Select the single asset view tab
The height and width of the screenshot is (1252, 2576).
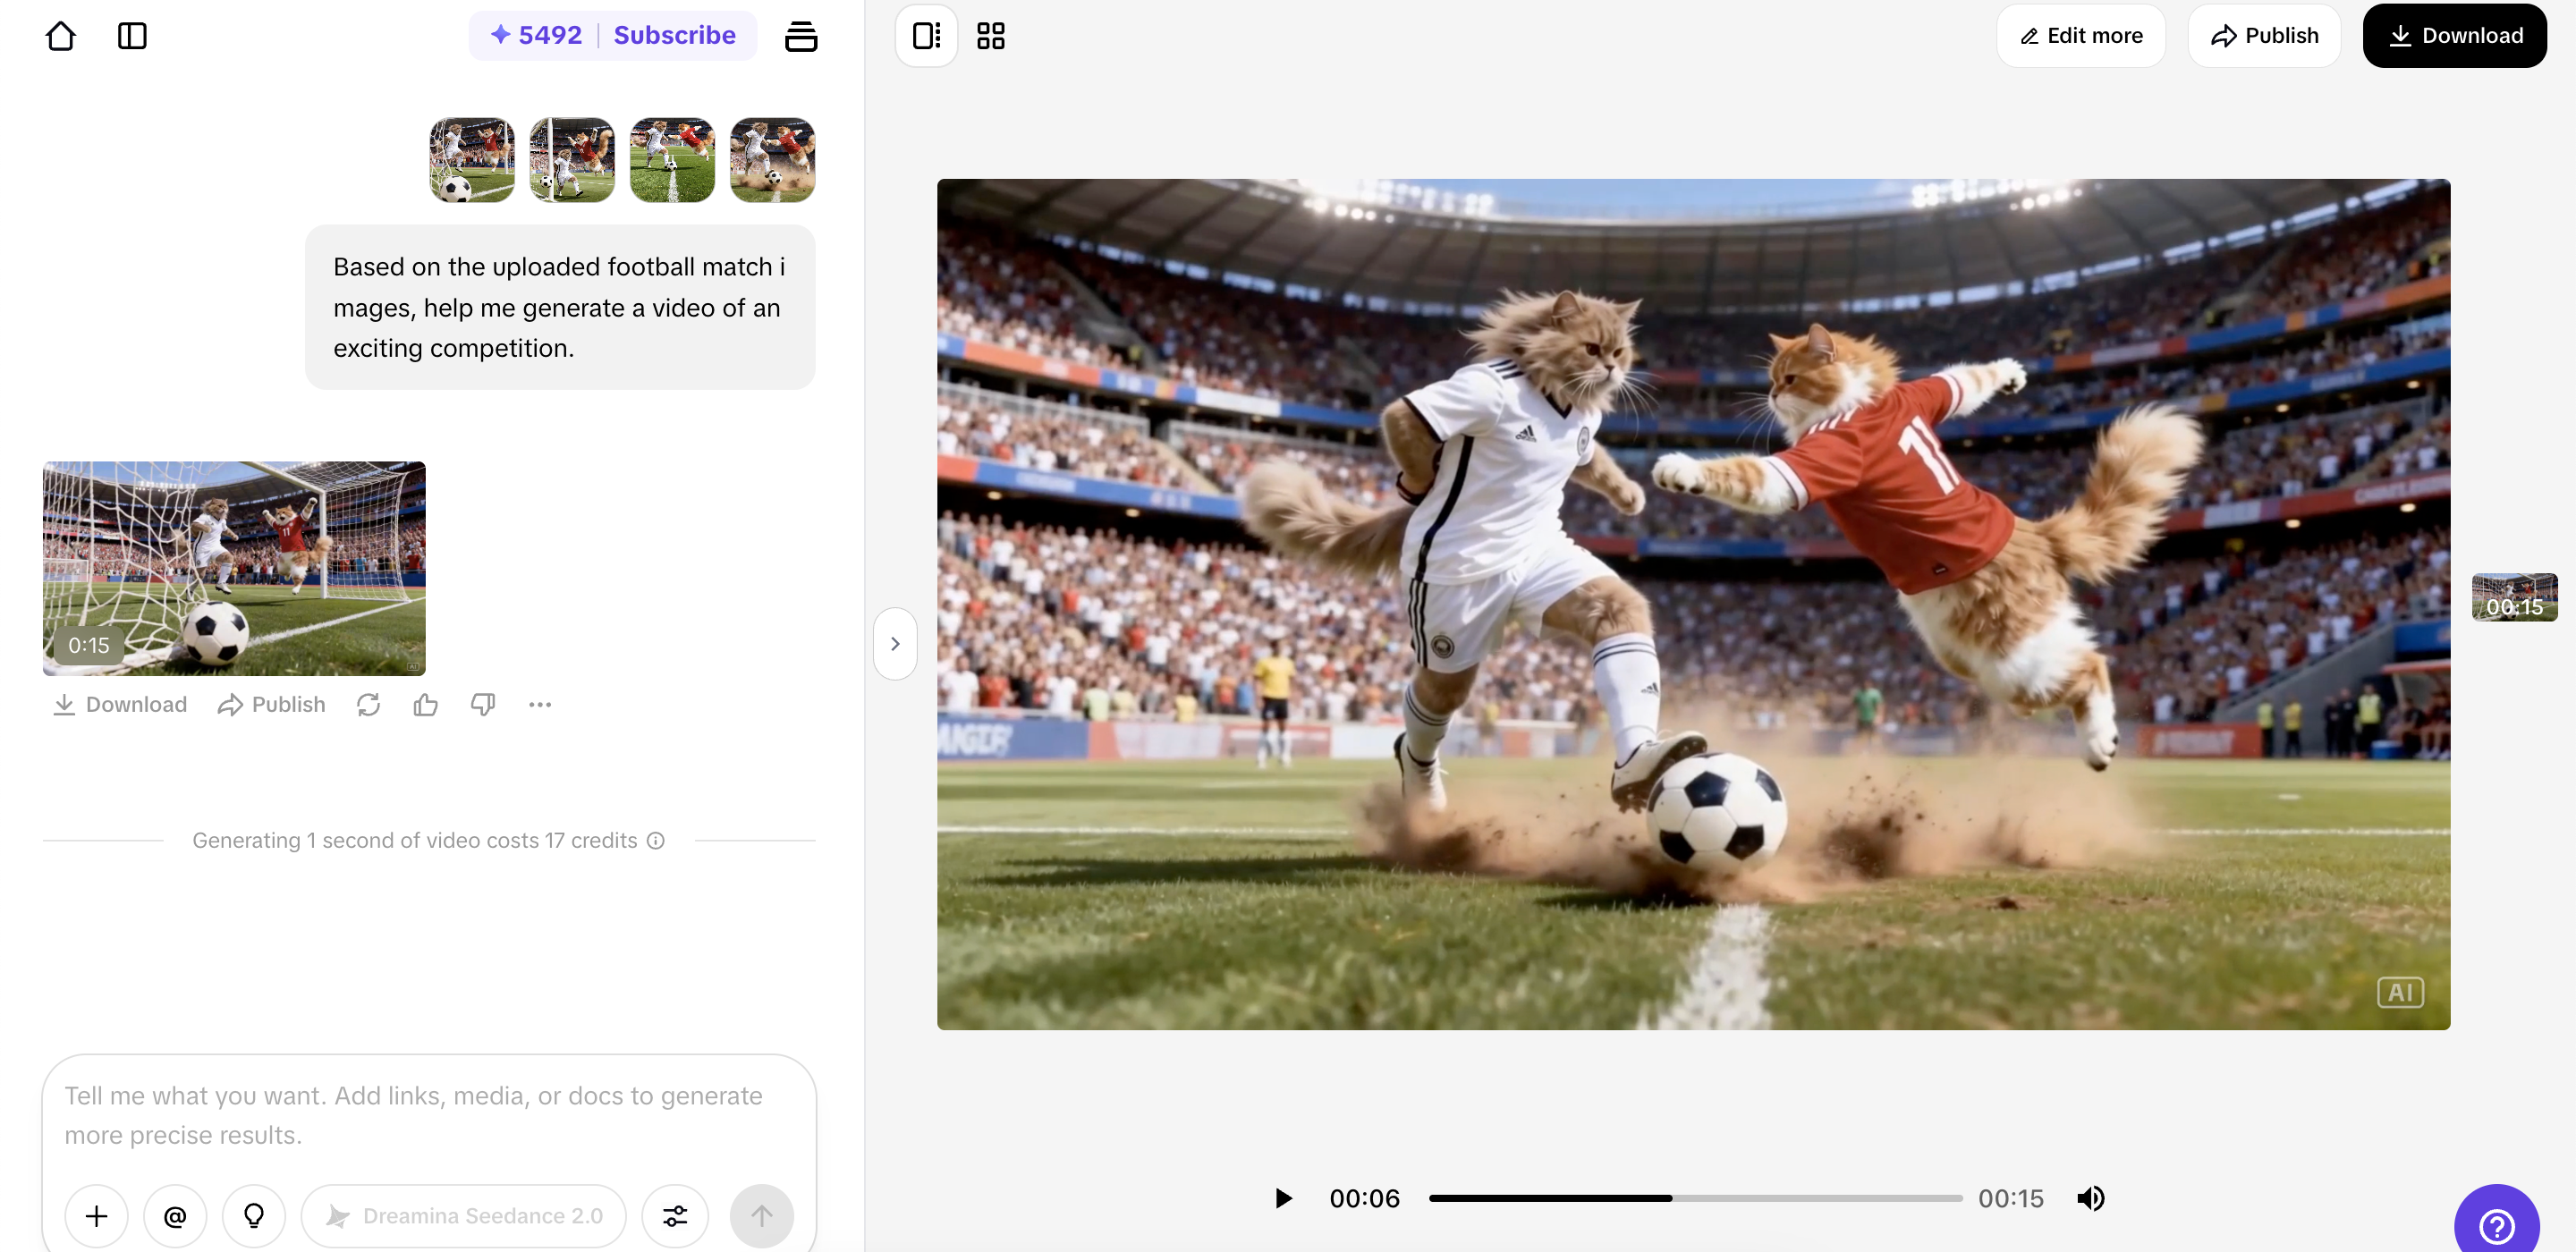(x=925, y=35)
